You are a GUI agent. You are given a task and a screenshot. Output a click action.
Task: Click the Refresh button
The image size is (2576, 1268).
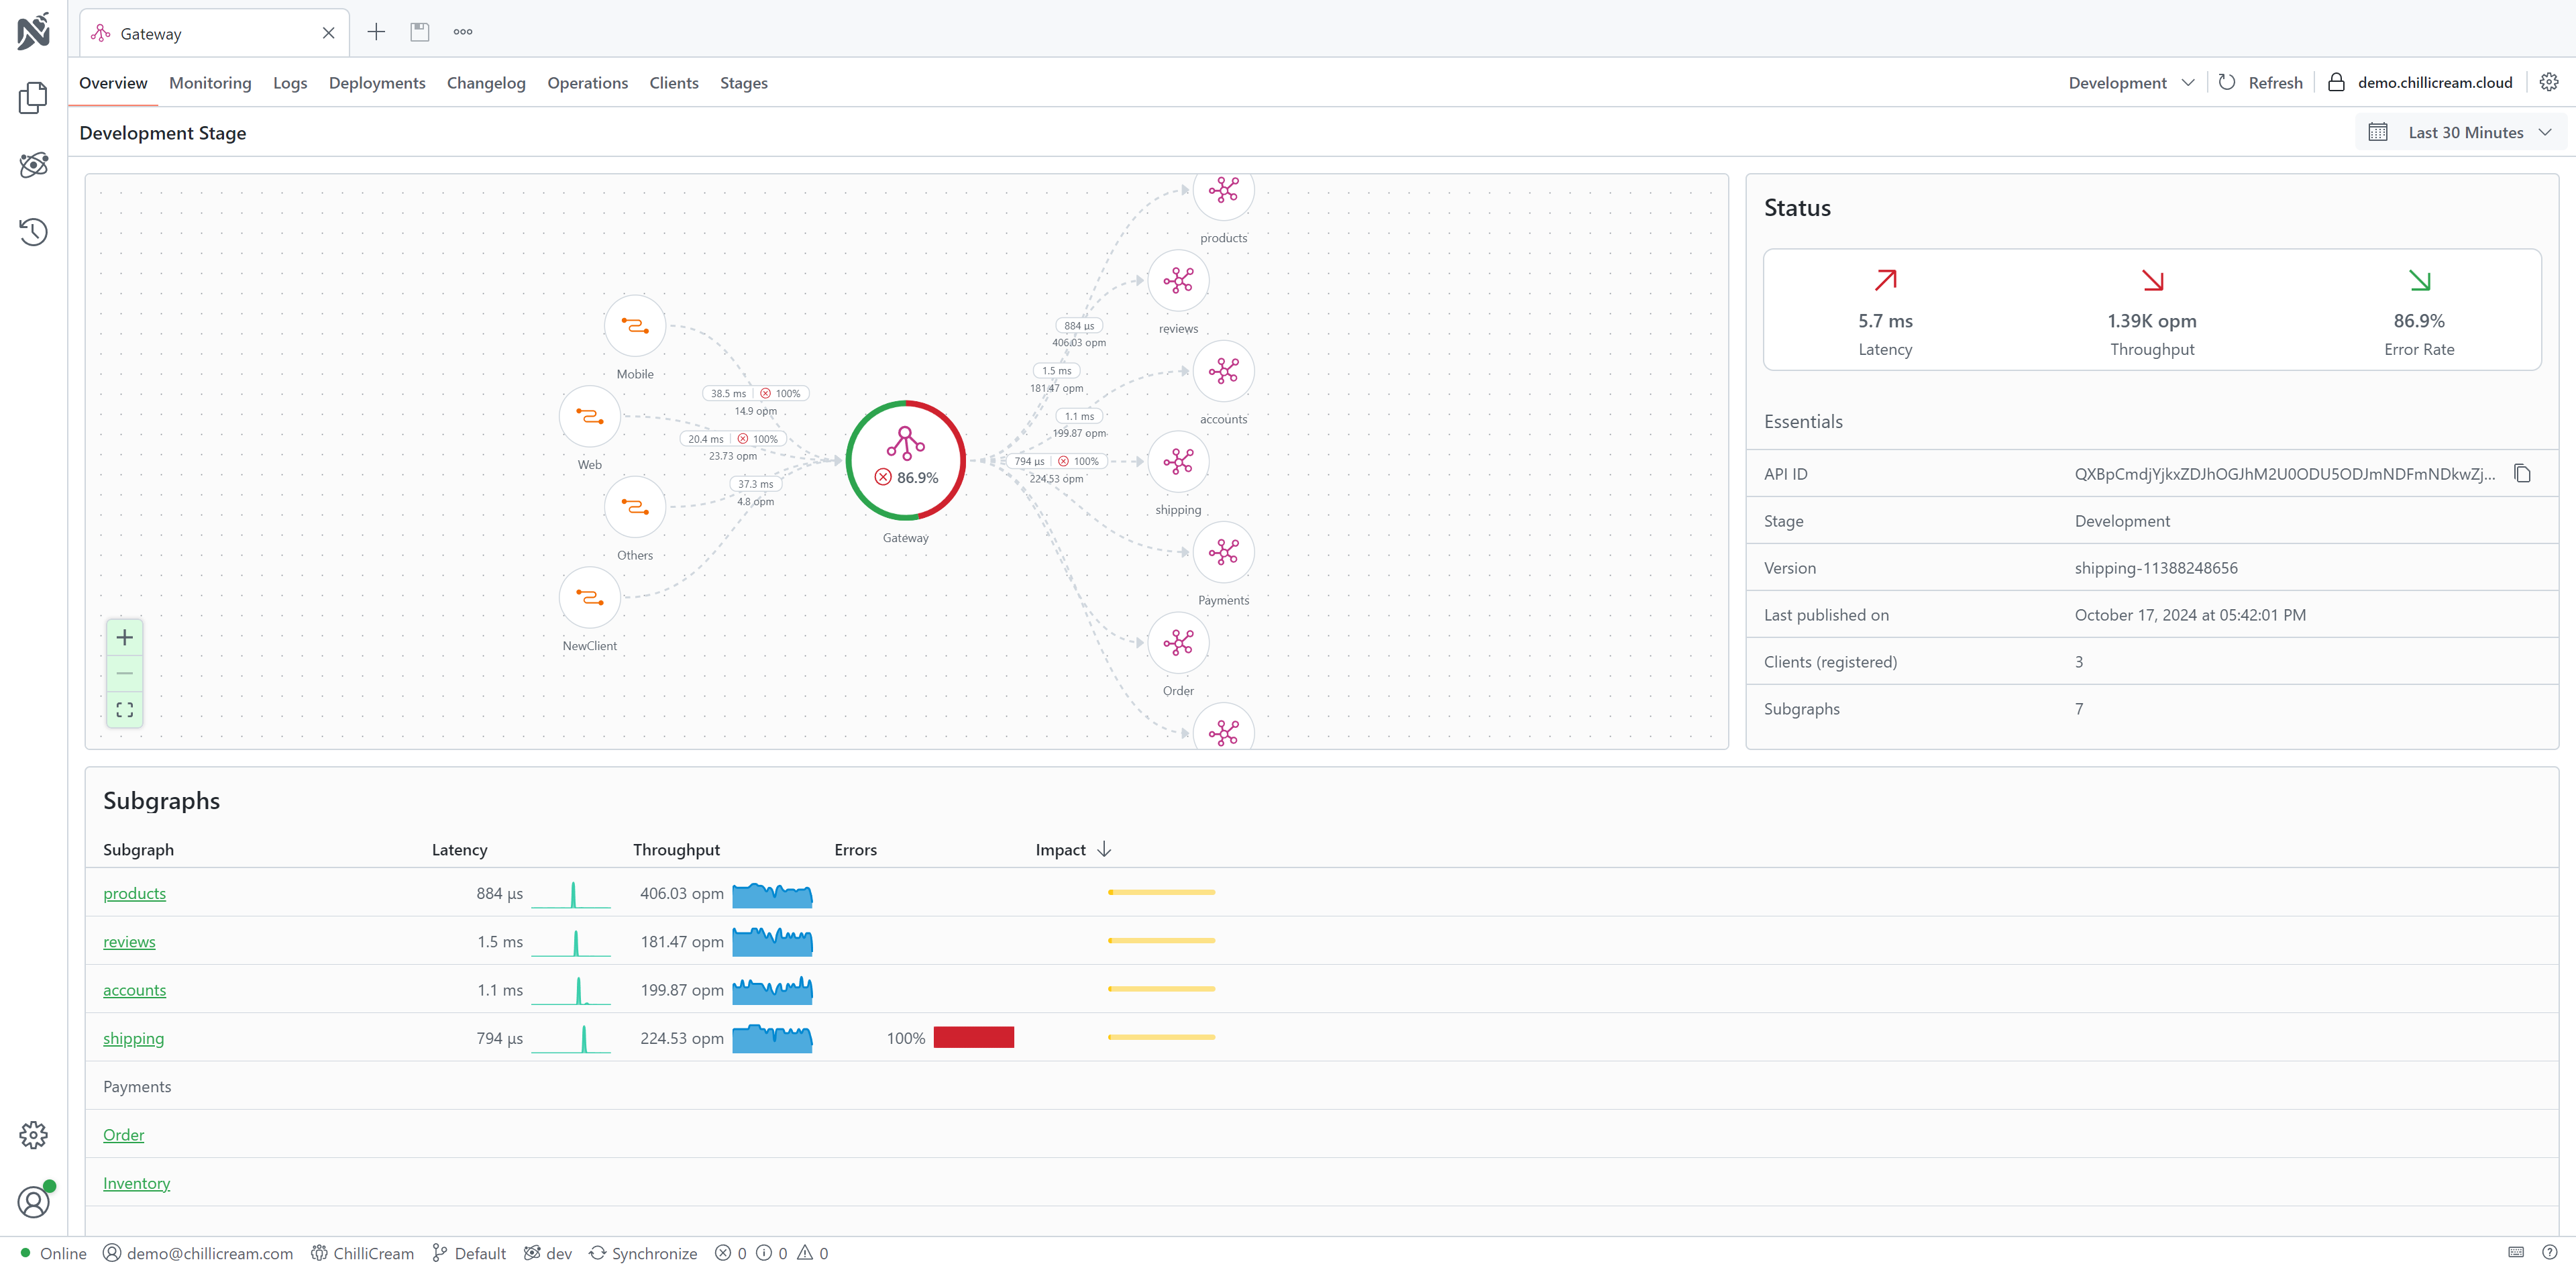tap(2261, 82)
